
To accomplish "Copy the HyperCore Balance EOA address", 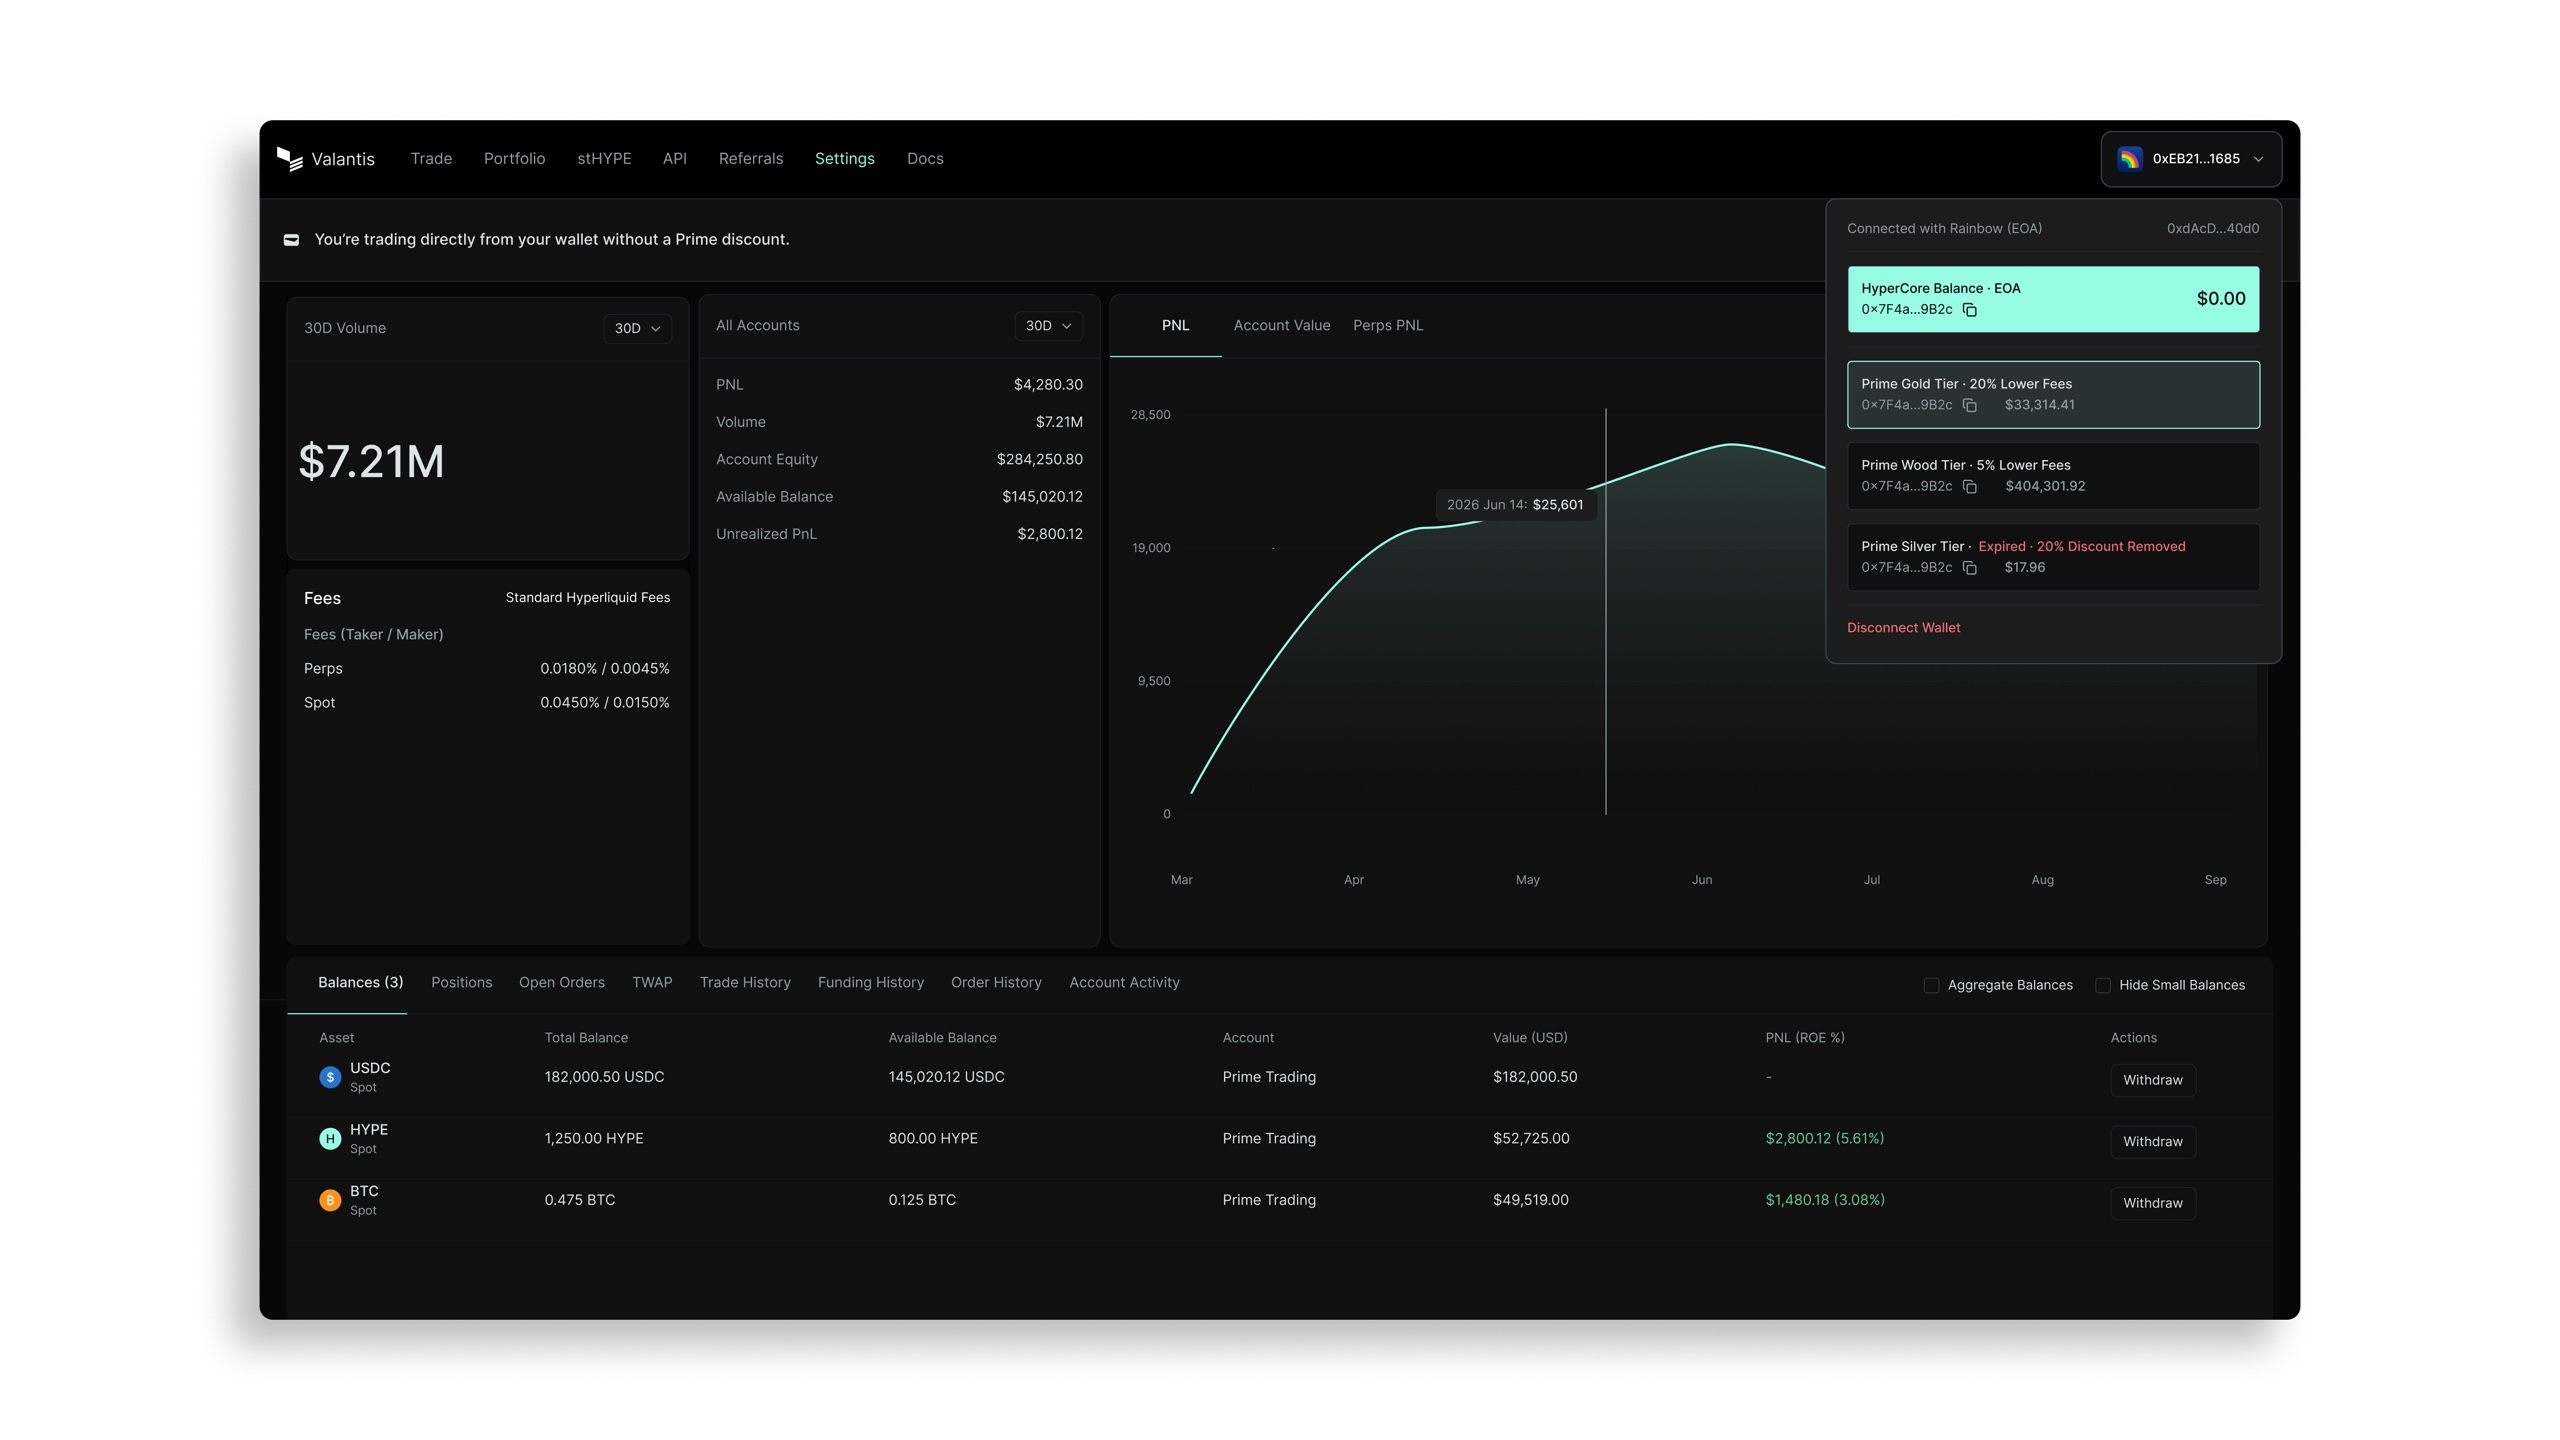I will (1969, 310).
